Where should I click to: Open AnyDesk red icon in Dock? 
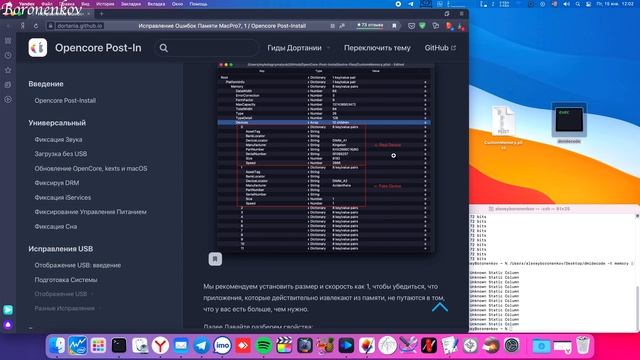pyautogui.click(x=243, y=346)
